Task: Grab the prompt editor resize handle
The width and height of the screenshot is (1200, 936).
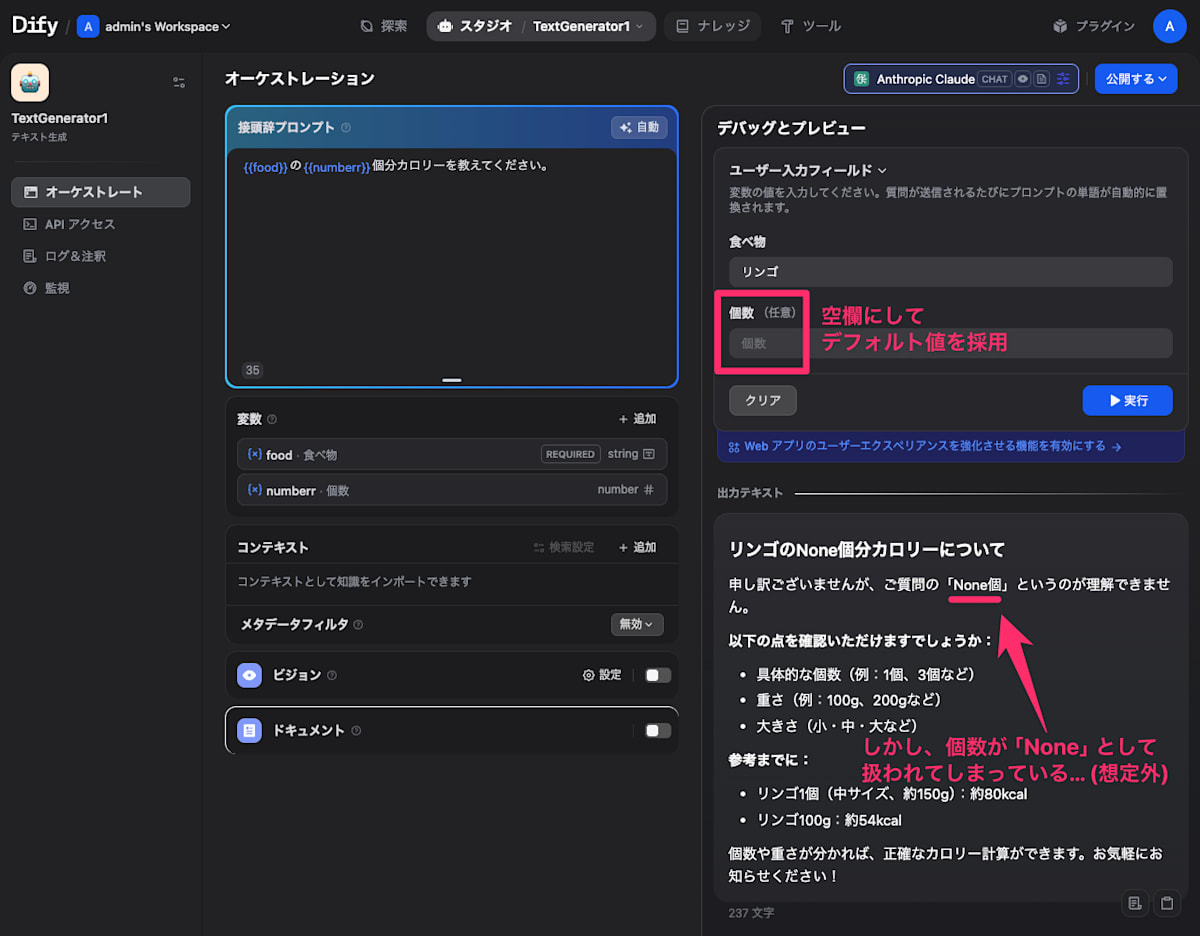Action: click(452, 380)
